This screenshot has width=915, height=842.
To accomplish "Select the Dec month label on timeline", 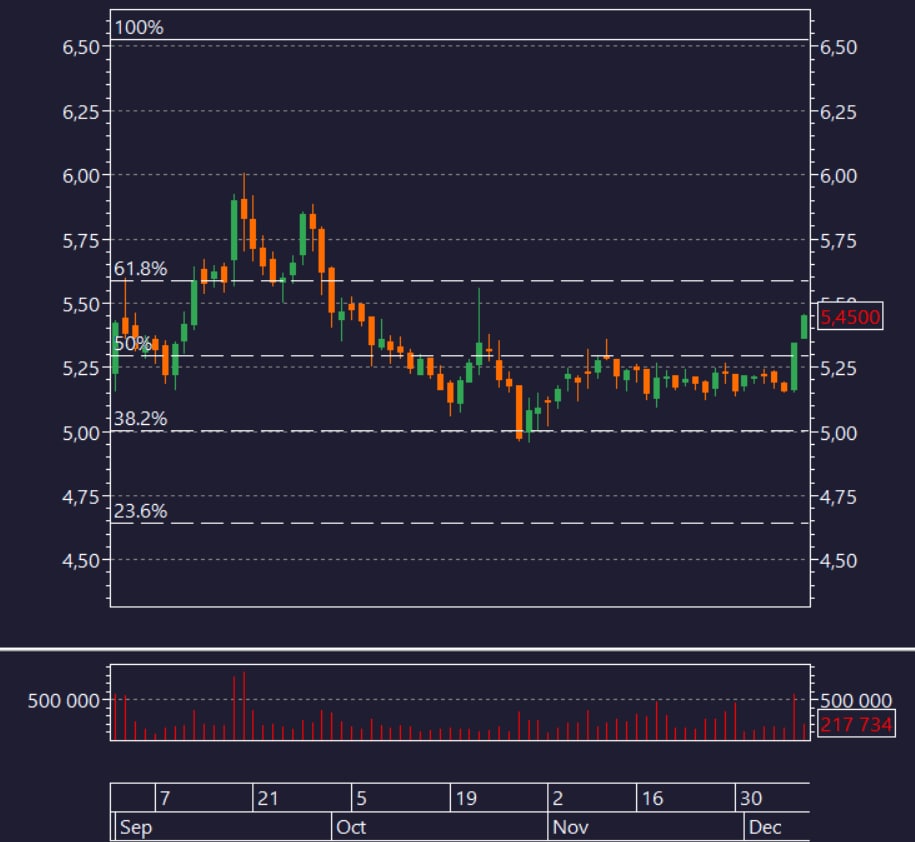I will tap(764, 827).
